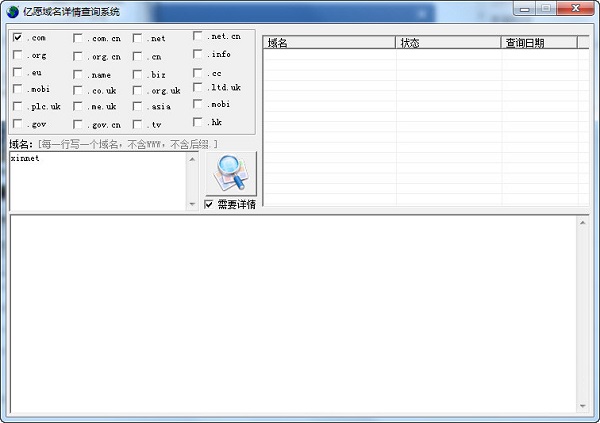
Task: Minimize the 亿愿域名详情查询系统 window
Action: (x=525, y=8)
